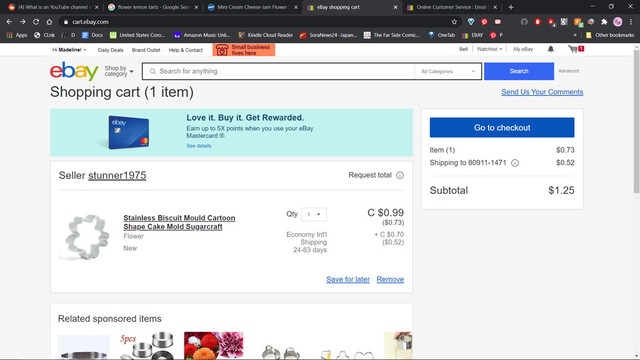
Task: Open the OneTab bookmark
Action: pyautogui.click(x=441, y=35)
